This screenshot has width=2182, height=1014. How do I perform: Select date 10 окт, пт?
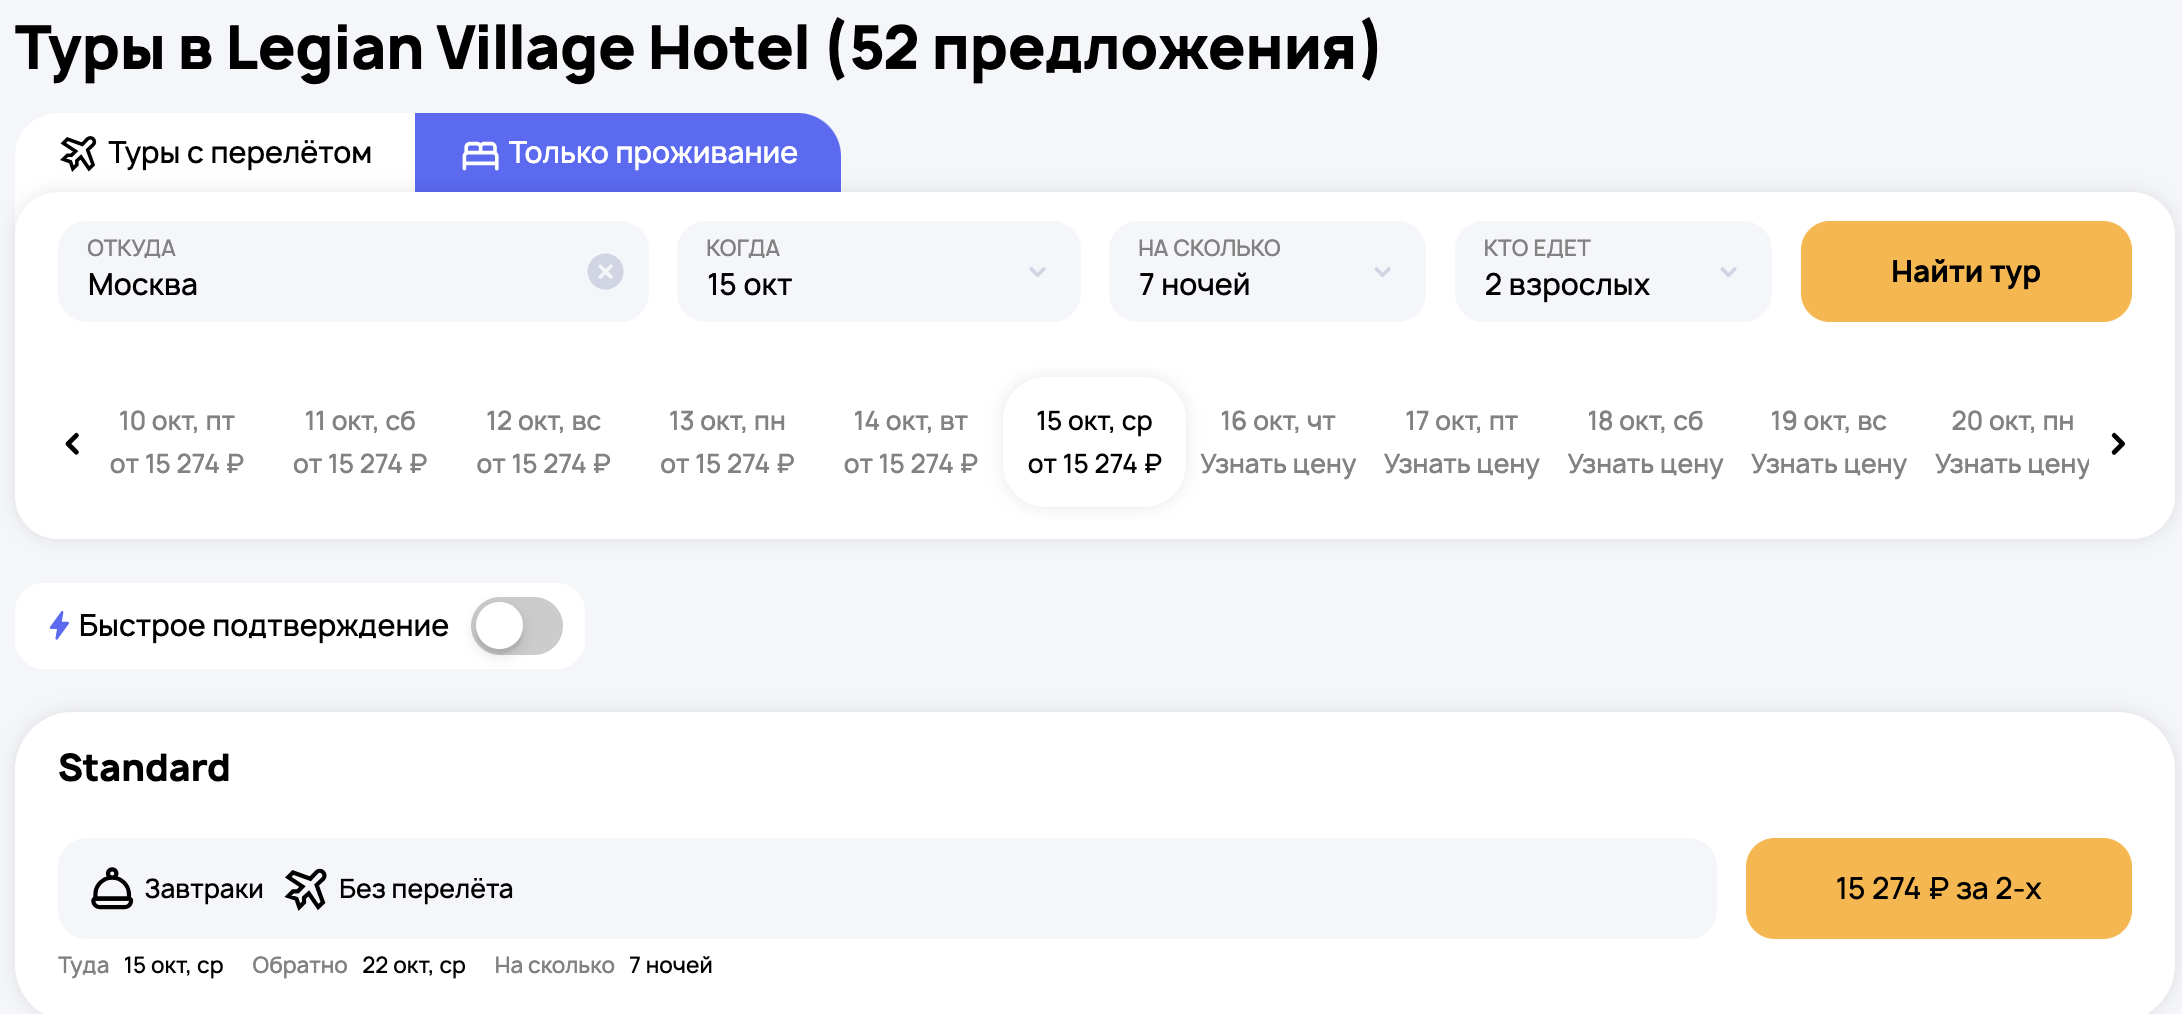177,442
